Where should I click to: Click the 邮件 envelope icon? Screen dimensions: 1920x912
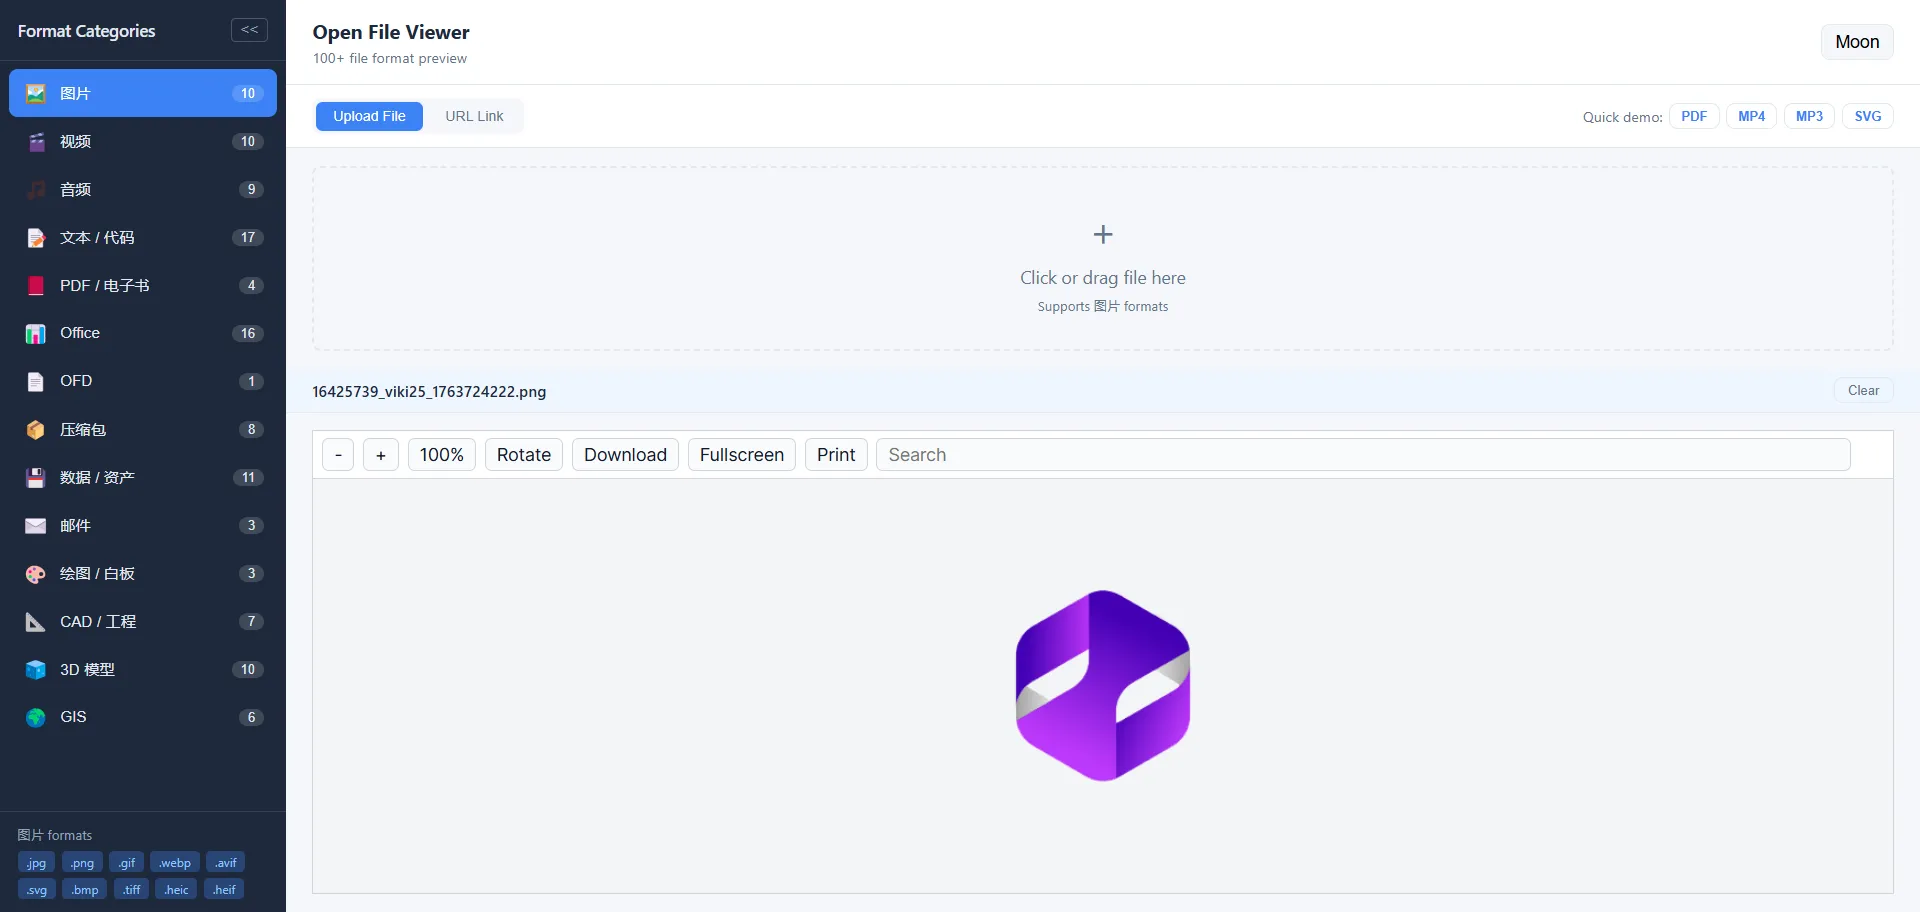(36, 525)
